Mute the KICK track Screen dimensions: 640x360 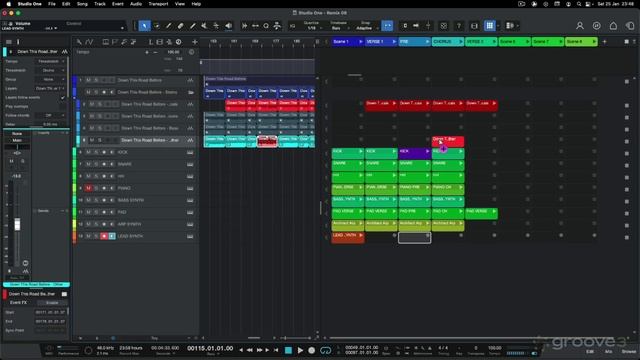coord(88,152)
